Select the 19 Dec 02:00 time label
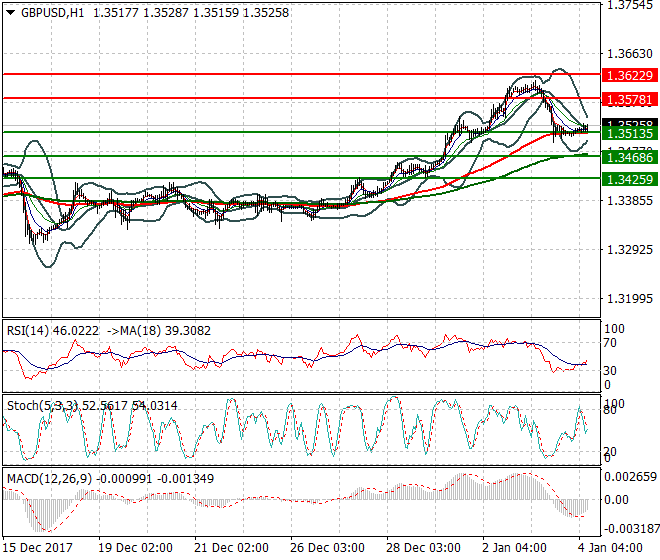660x560 pixels. pyautogui.click(x=136, y=548)
